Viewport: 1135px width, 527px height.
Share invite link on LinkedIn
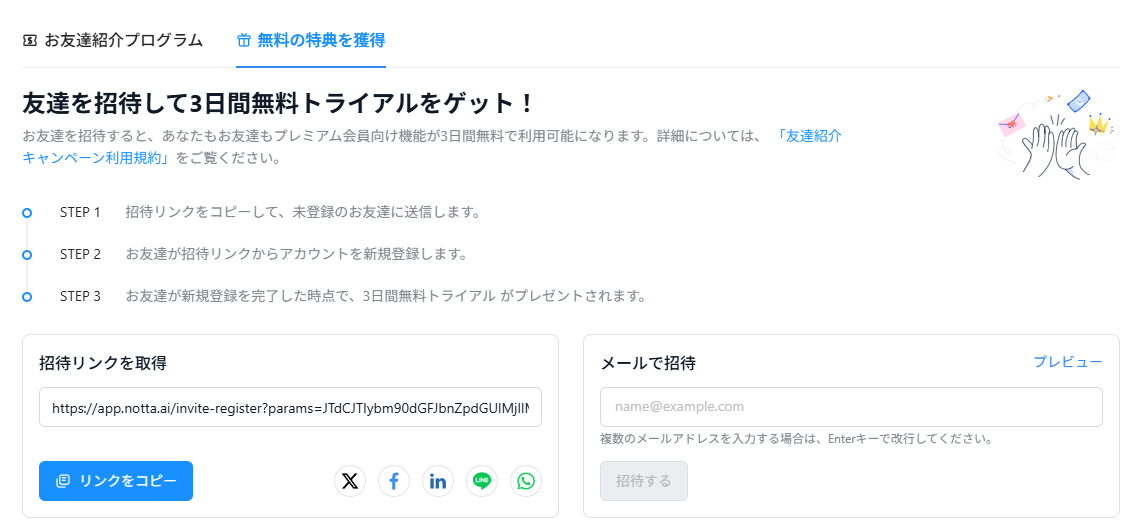click(438, 481)
